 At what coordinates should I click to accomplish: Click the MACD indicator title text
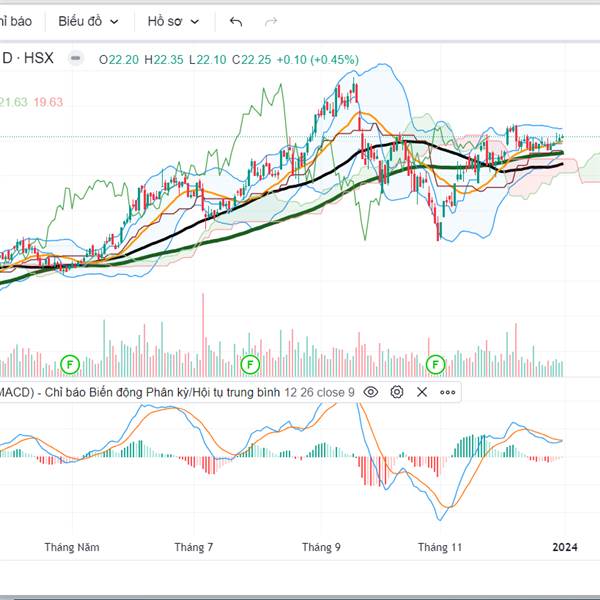click(x=140, y=392)
